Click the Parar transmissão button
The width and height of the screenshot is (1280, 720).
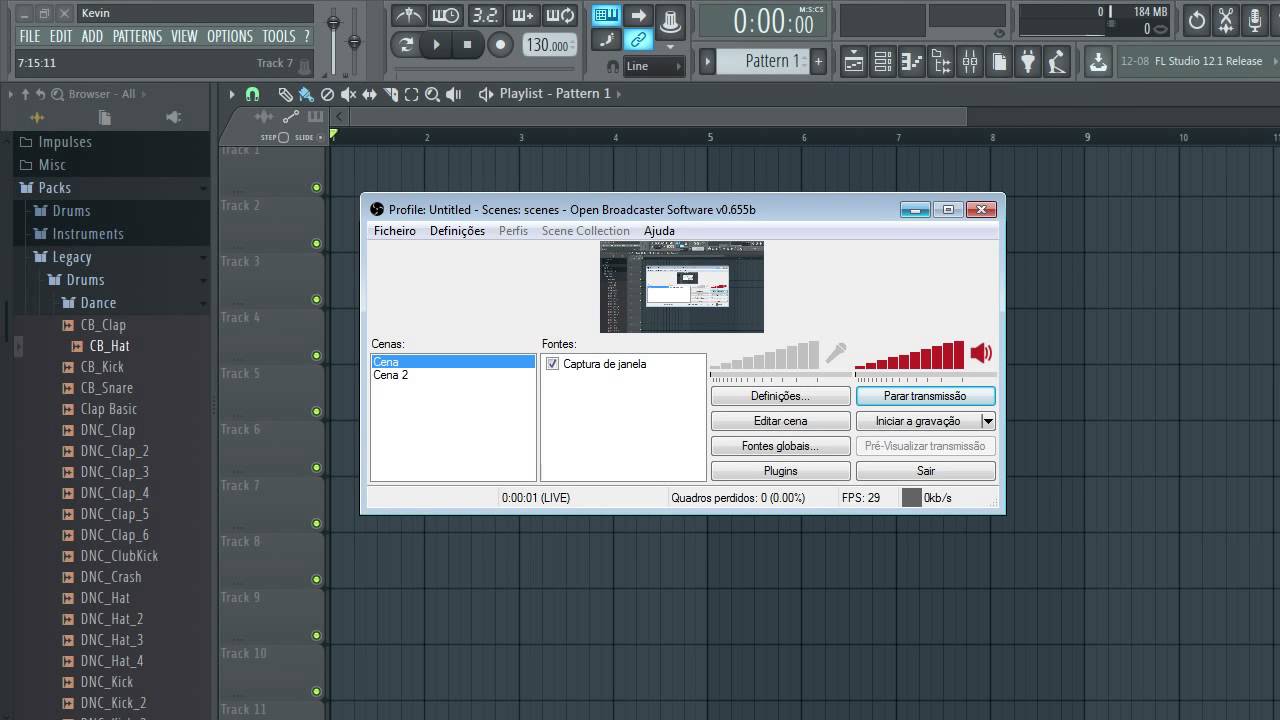pyautogui.click(x=926, y=396)
